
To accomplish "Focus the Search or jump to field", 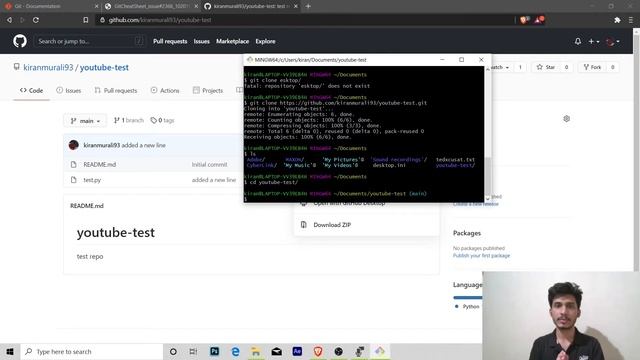I will click(90, 41).
